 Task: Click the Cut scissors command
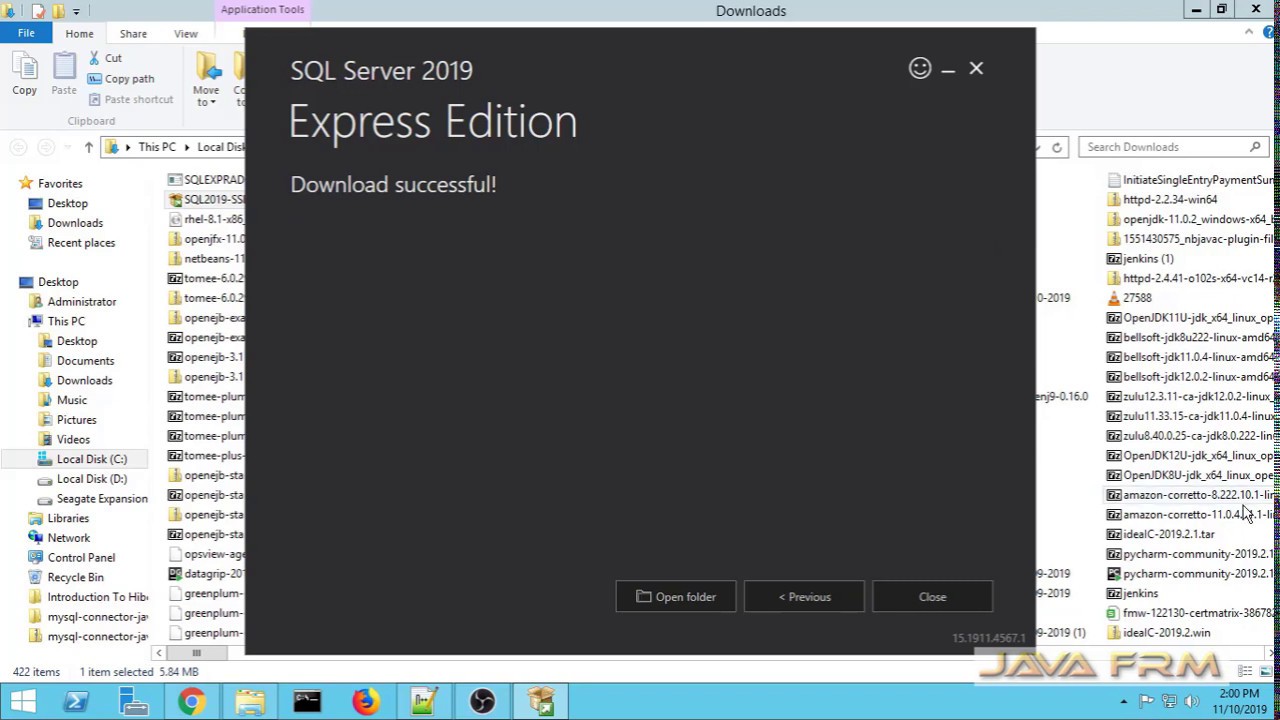pyautogui.click(x=104, y=58)
